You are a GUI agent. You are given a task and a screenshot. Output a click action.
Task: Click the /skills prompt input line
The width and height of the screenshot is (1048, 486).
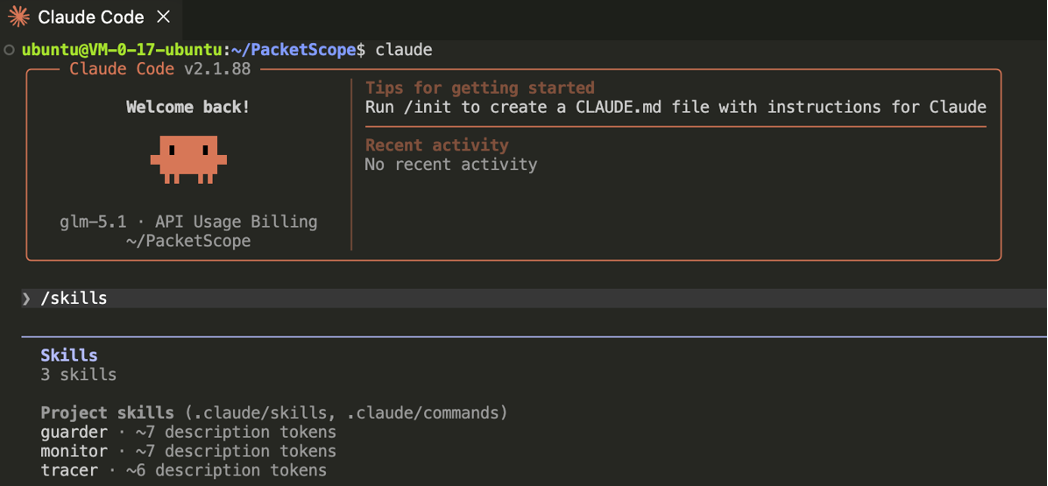point(534,298)
